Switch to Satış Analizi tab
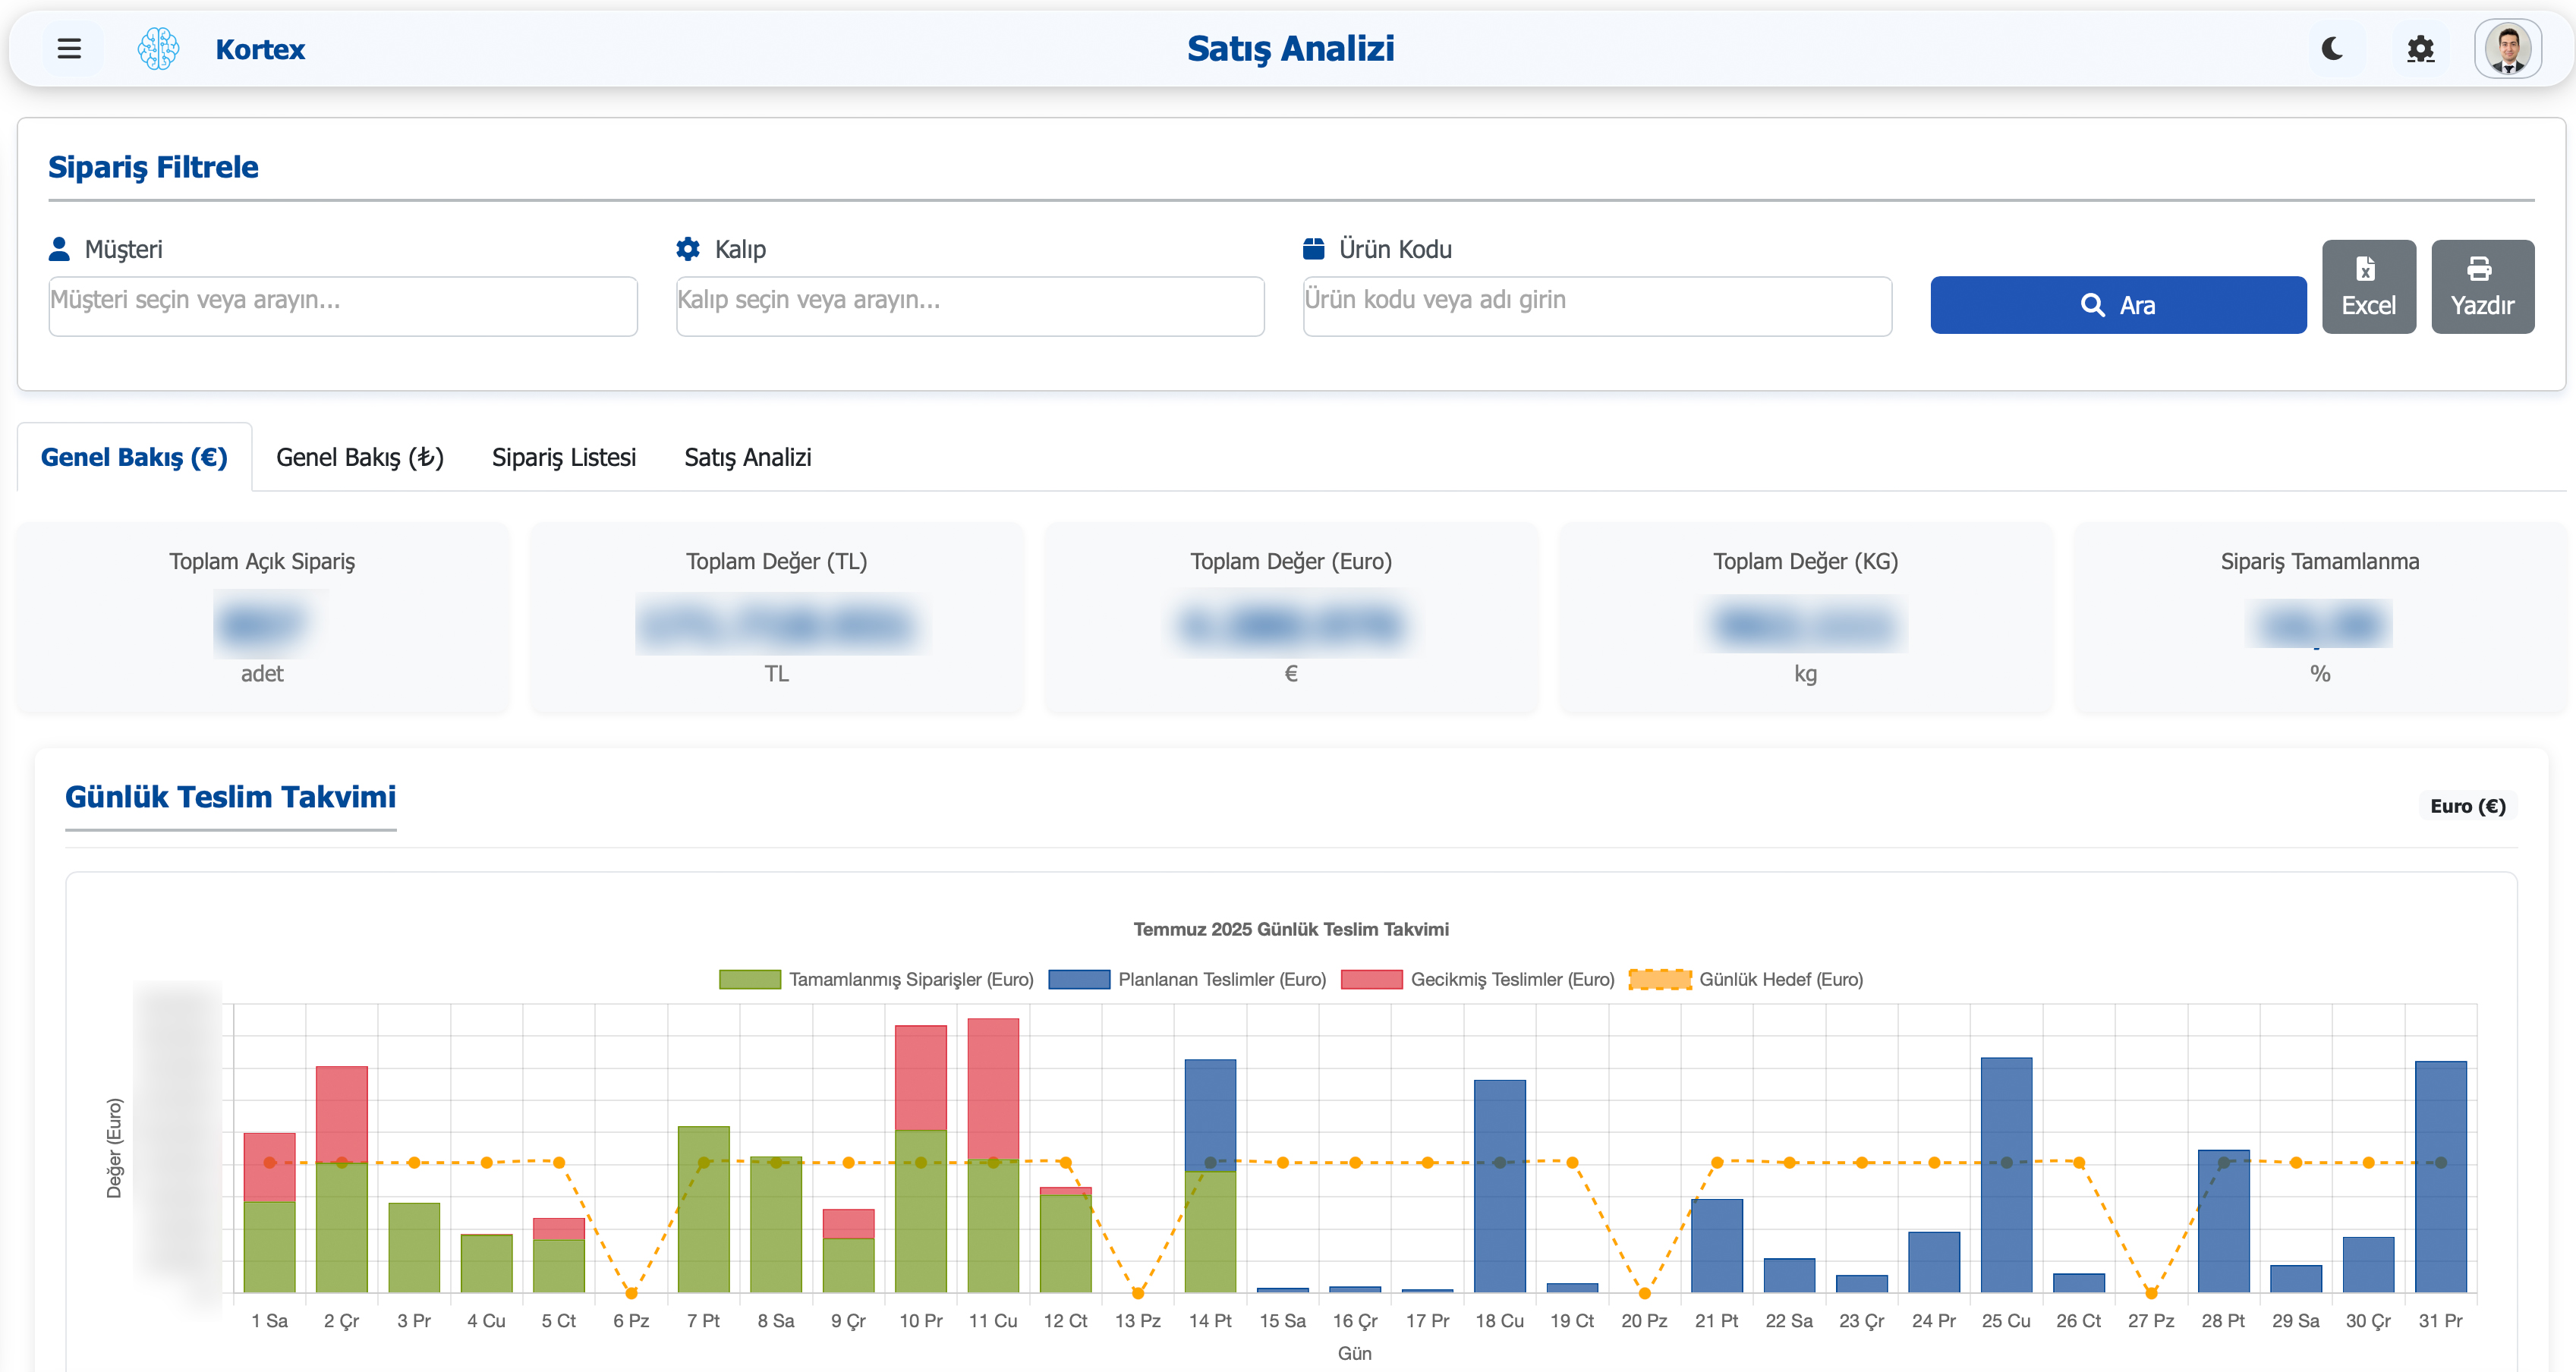Viewport: 2576px width, 1372px height. pyautogui.click(x=747, y=457)
